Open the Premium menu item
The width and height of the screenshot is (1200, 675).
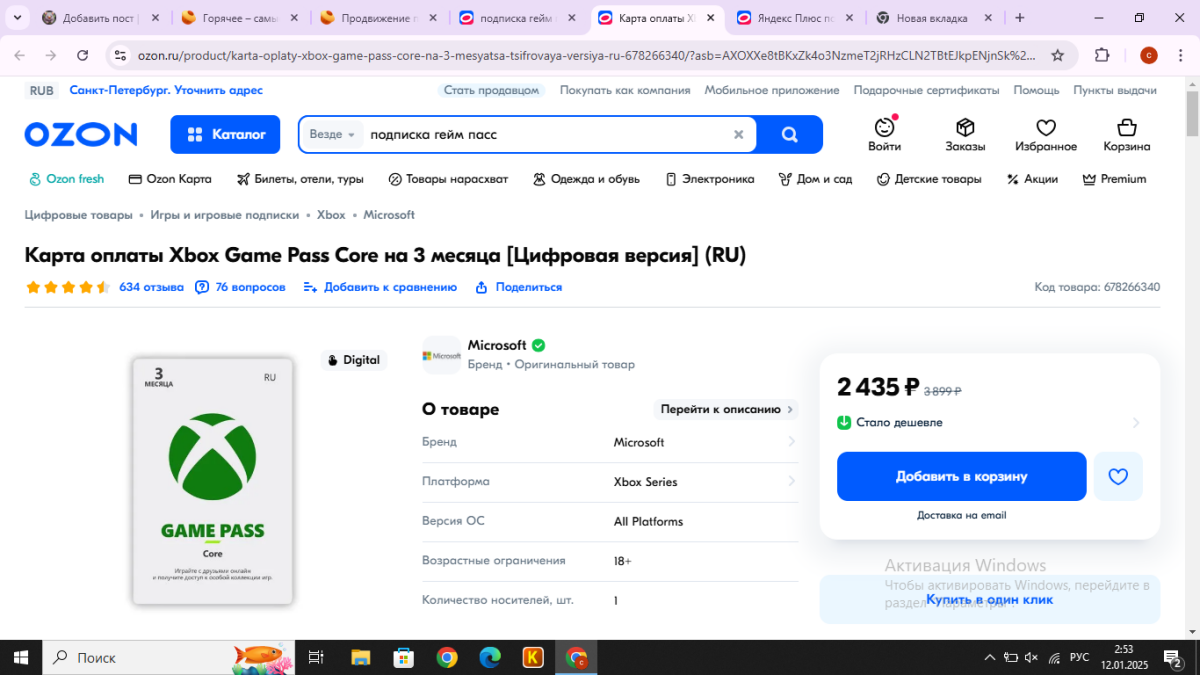[x=1114, y=179]
